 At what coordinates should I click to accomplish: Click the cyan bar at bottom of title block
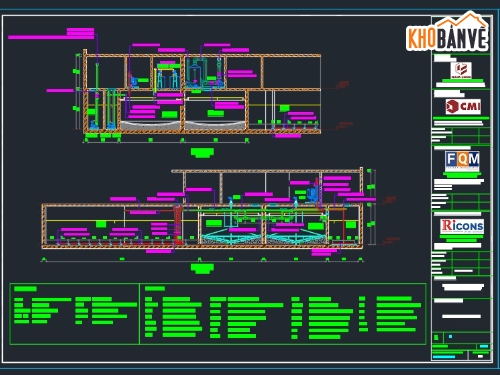click(444, 357)
